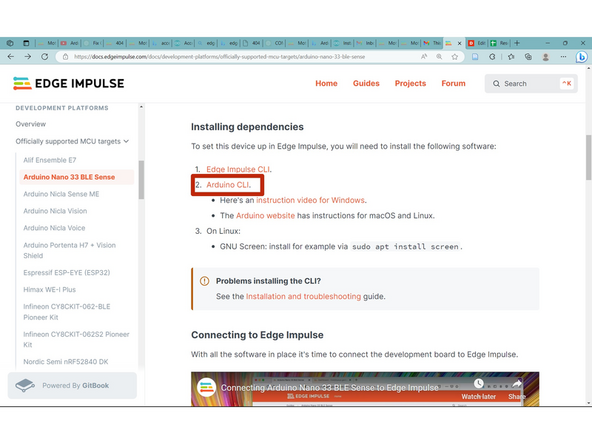This screenshot has width=592, height=444.
Task: Click the address bar URL field
Action: pyautogui.click(x=242, y=57)
